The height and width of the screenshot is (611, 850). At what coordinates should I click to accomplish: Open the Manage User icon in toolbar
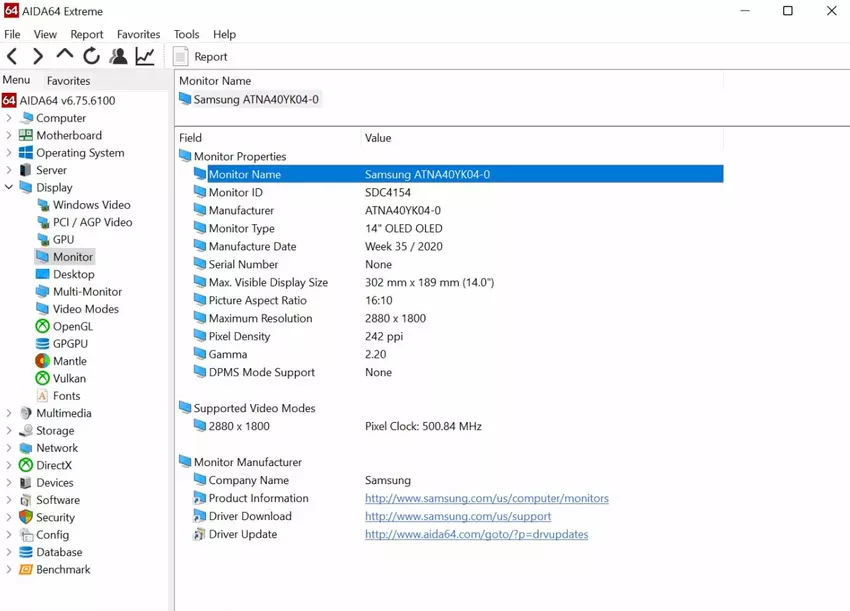point(118,57)
